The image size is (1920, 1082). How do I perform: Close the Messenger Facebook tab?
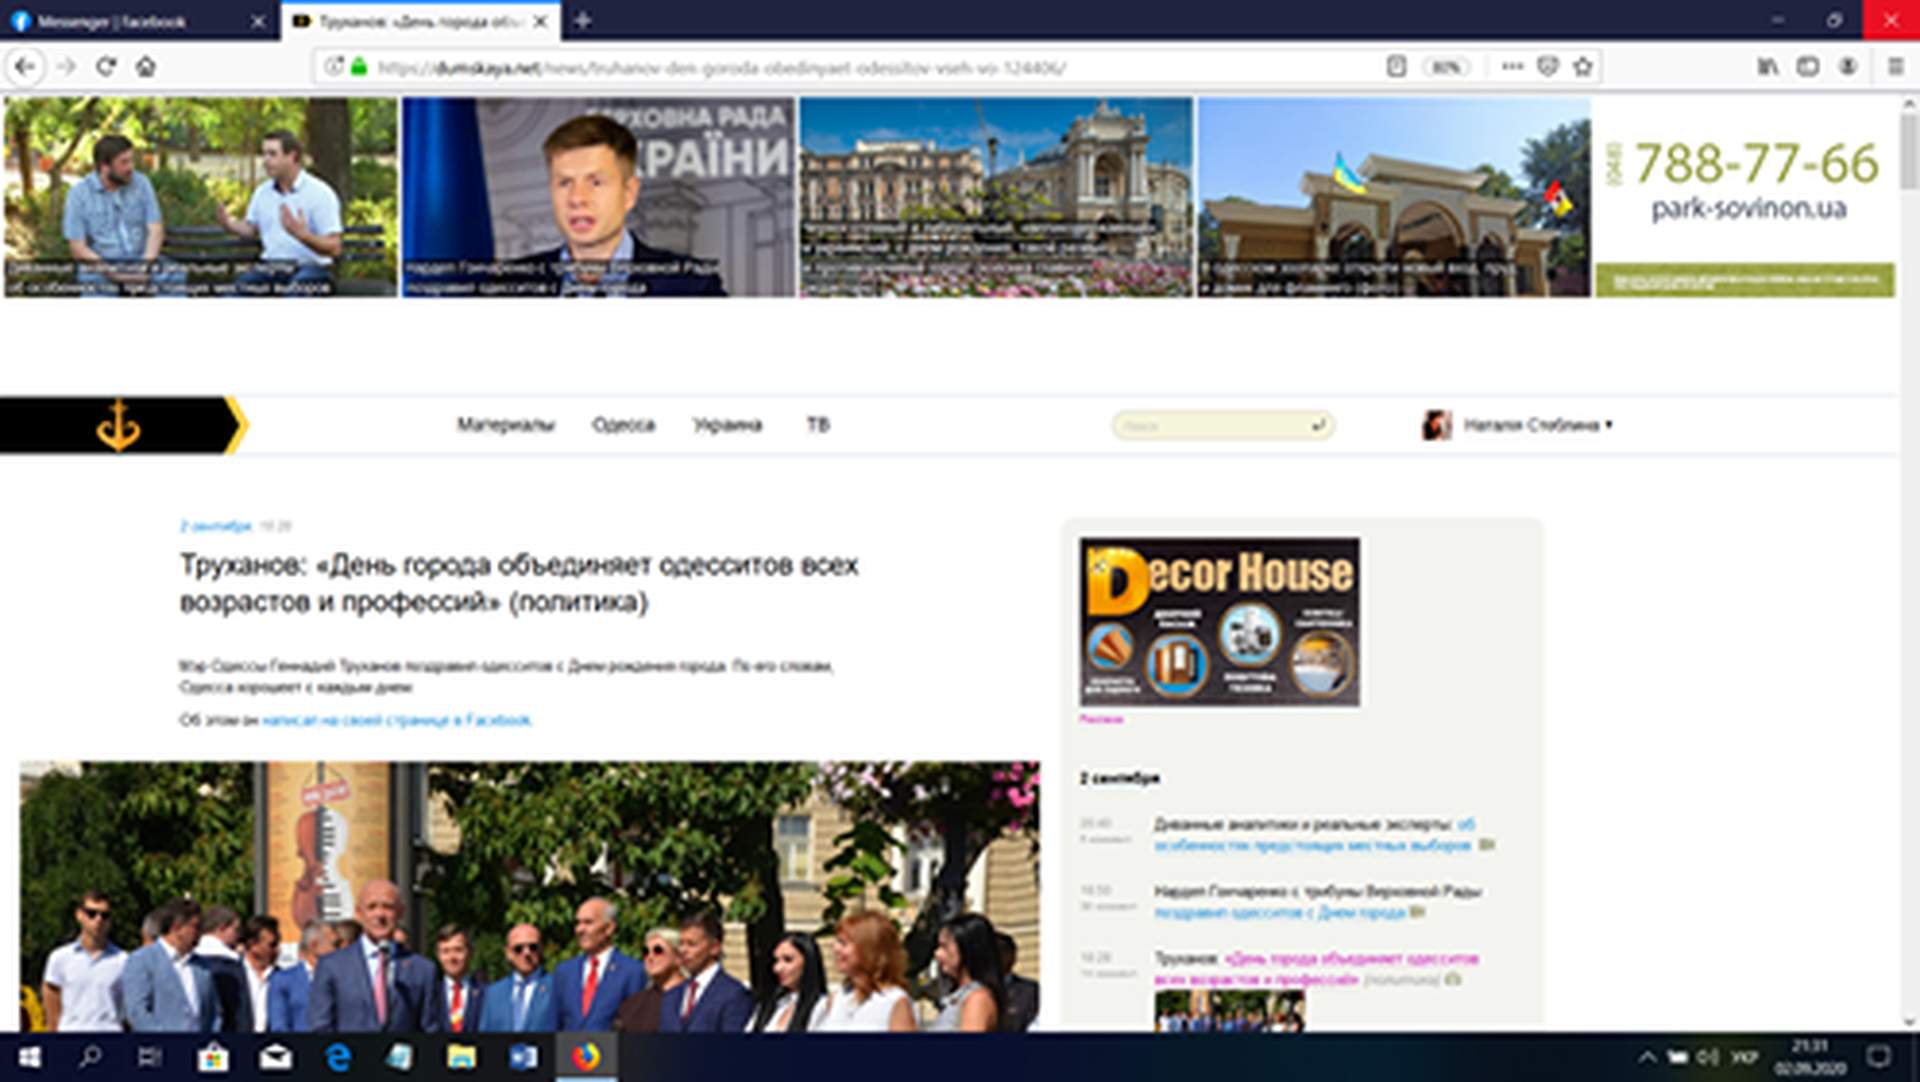point(257,21)
